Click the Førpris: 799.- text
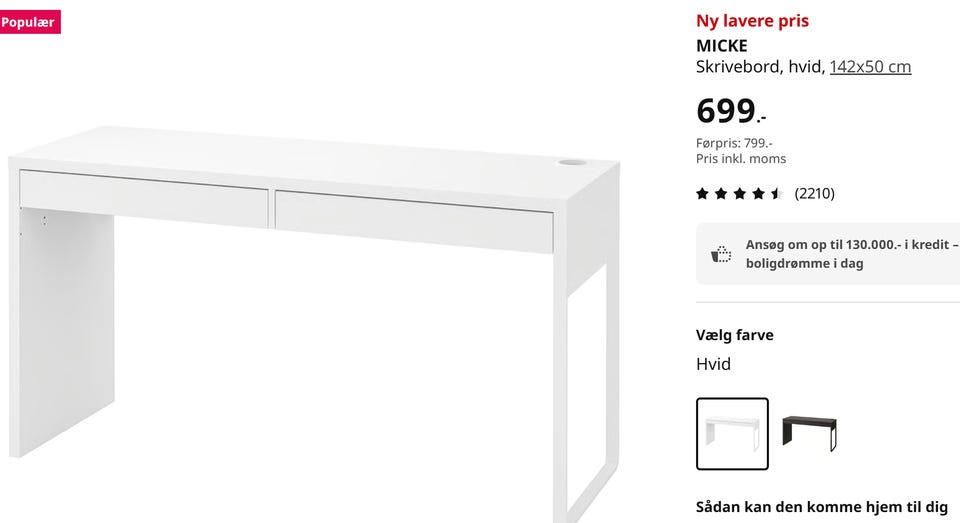960x523 pixels. pyautogui.click(x=734, y=143)
